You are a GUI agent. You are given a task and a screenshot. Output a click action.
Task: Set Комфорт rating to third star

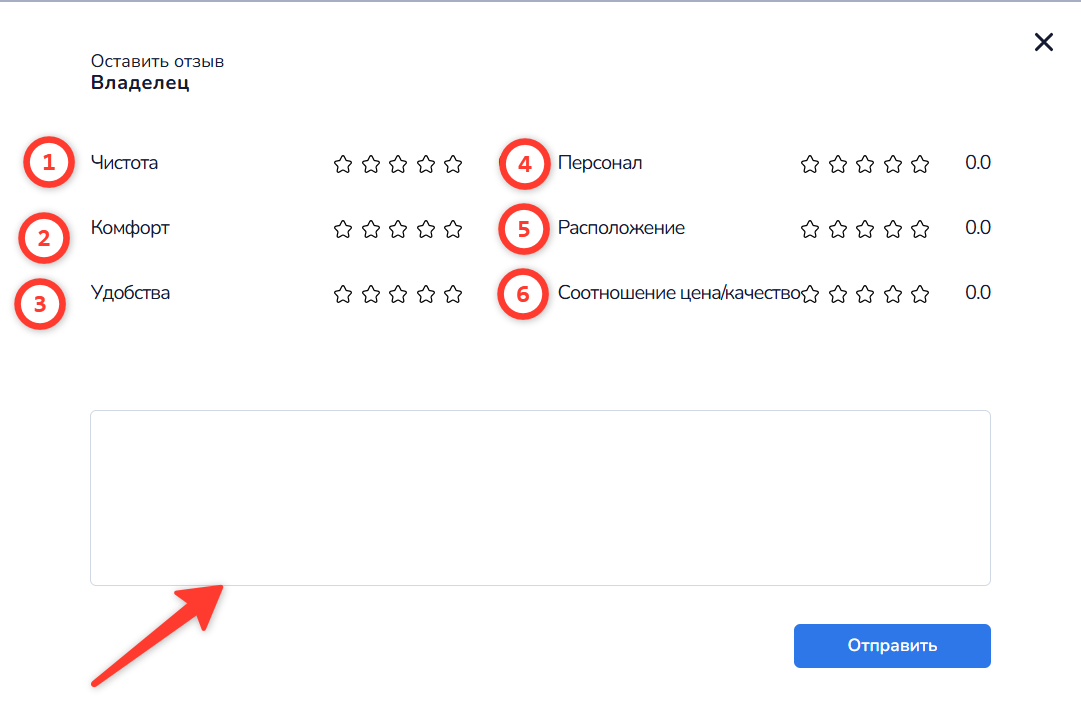coord(398,229)
